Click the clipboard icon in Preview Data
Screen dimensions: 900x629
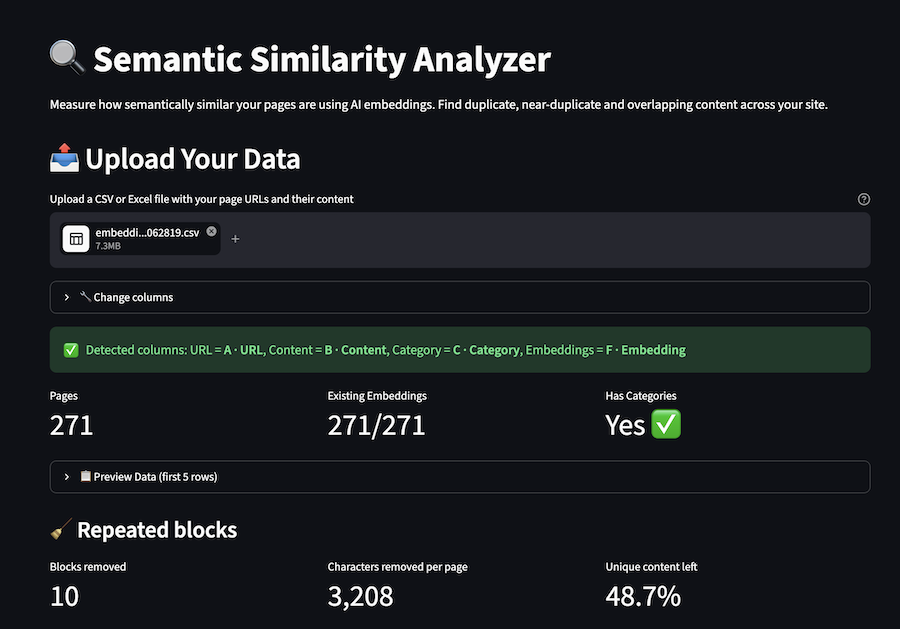86,476
